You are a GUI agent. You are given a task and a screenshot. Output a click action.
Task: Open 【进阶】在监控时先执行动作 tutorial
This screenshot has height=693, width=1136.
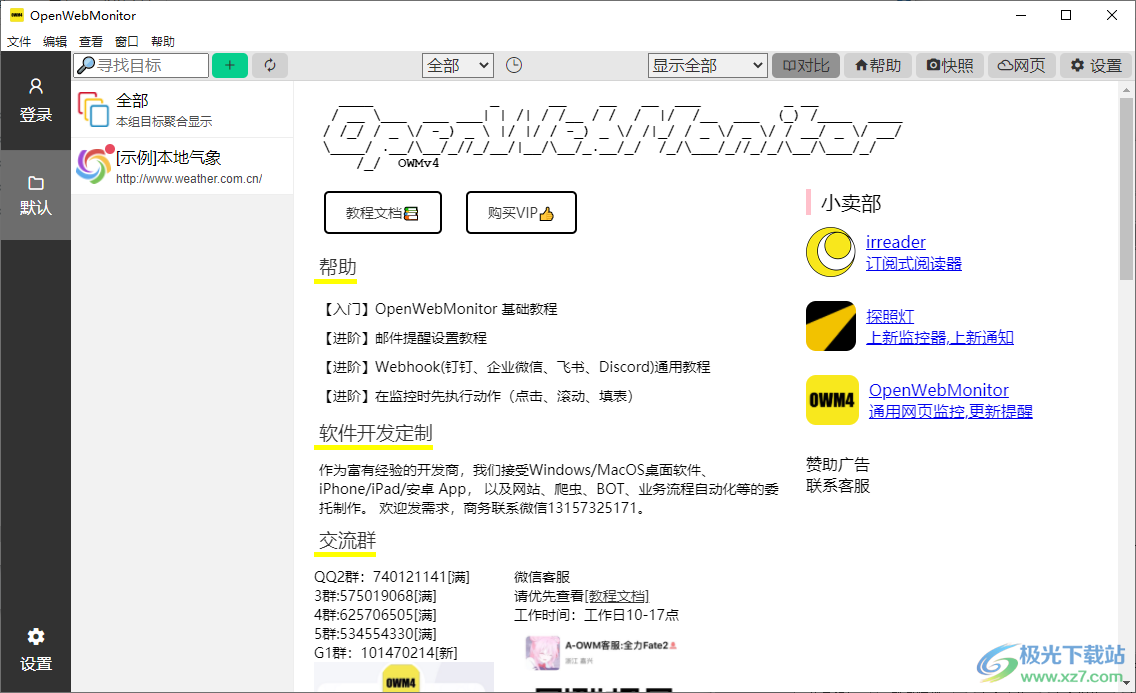tap(479, 396)
